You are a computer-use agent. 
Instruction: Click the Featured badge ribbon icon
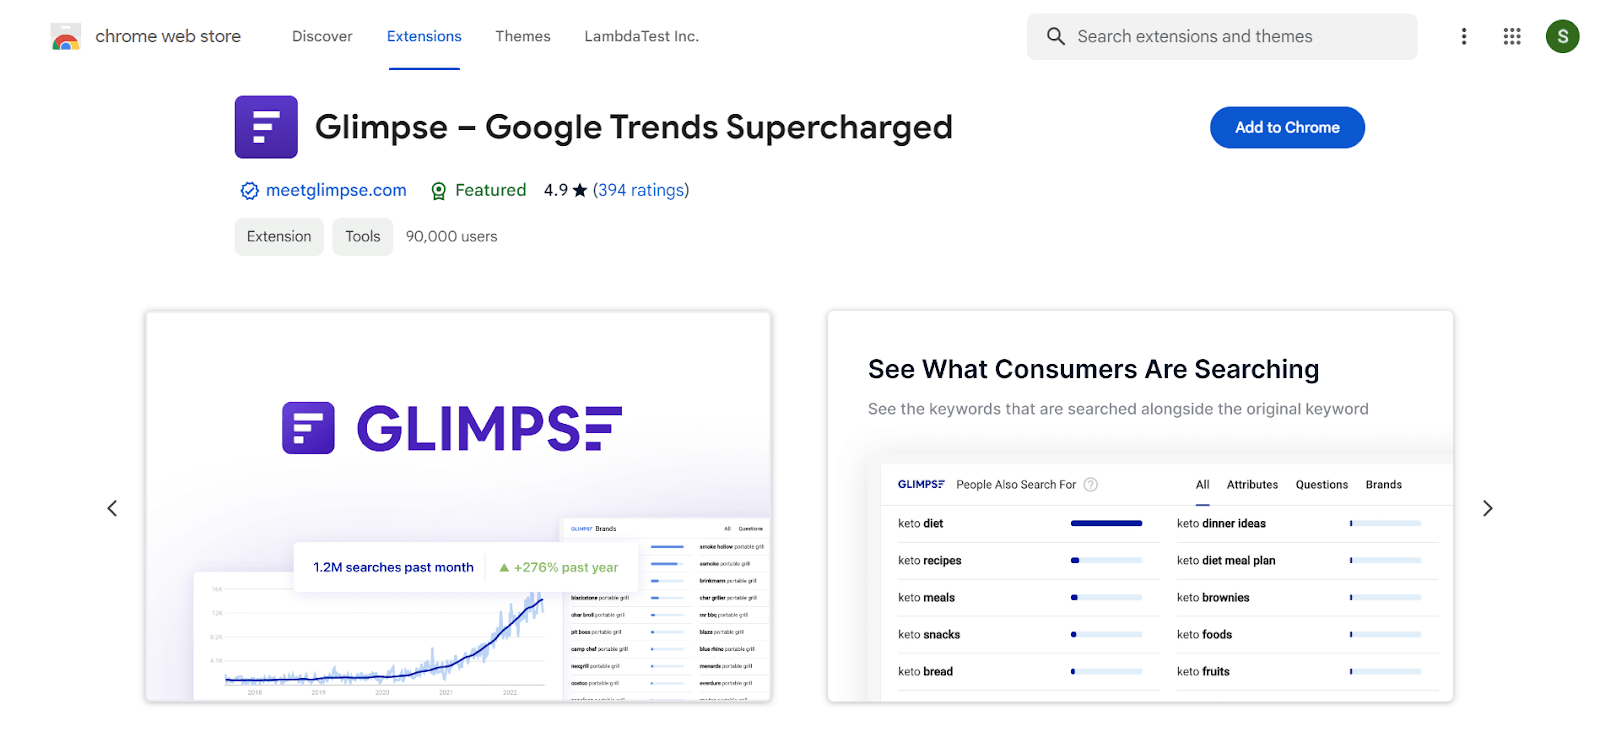tap(438, 191)
